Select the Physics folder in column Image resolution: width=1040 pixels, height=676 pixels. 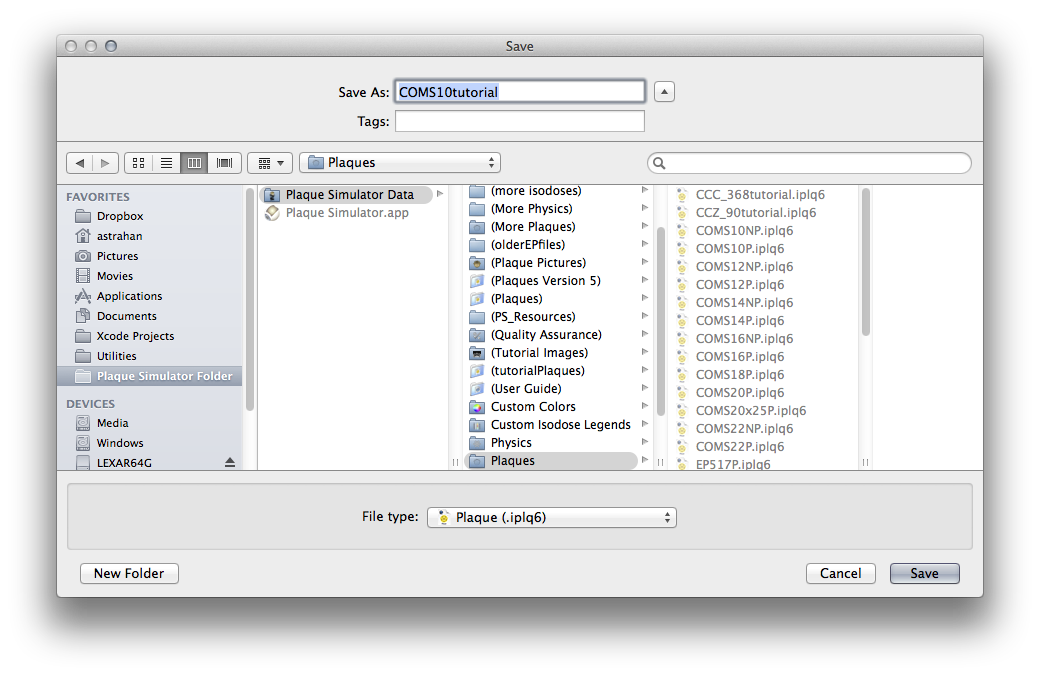pos(511,443)
